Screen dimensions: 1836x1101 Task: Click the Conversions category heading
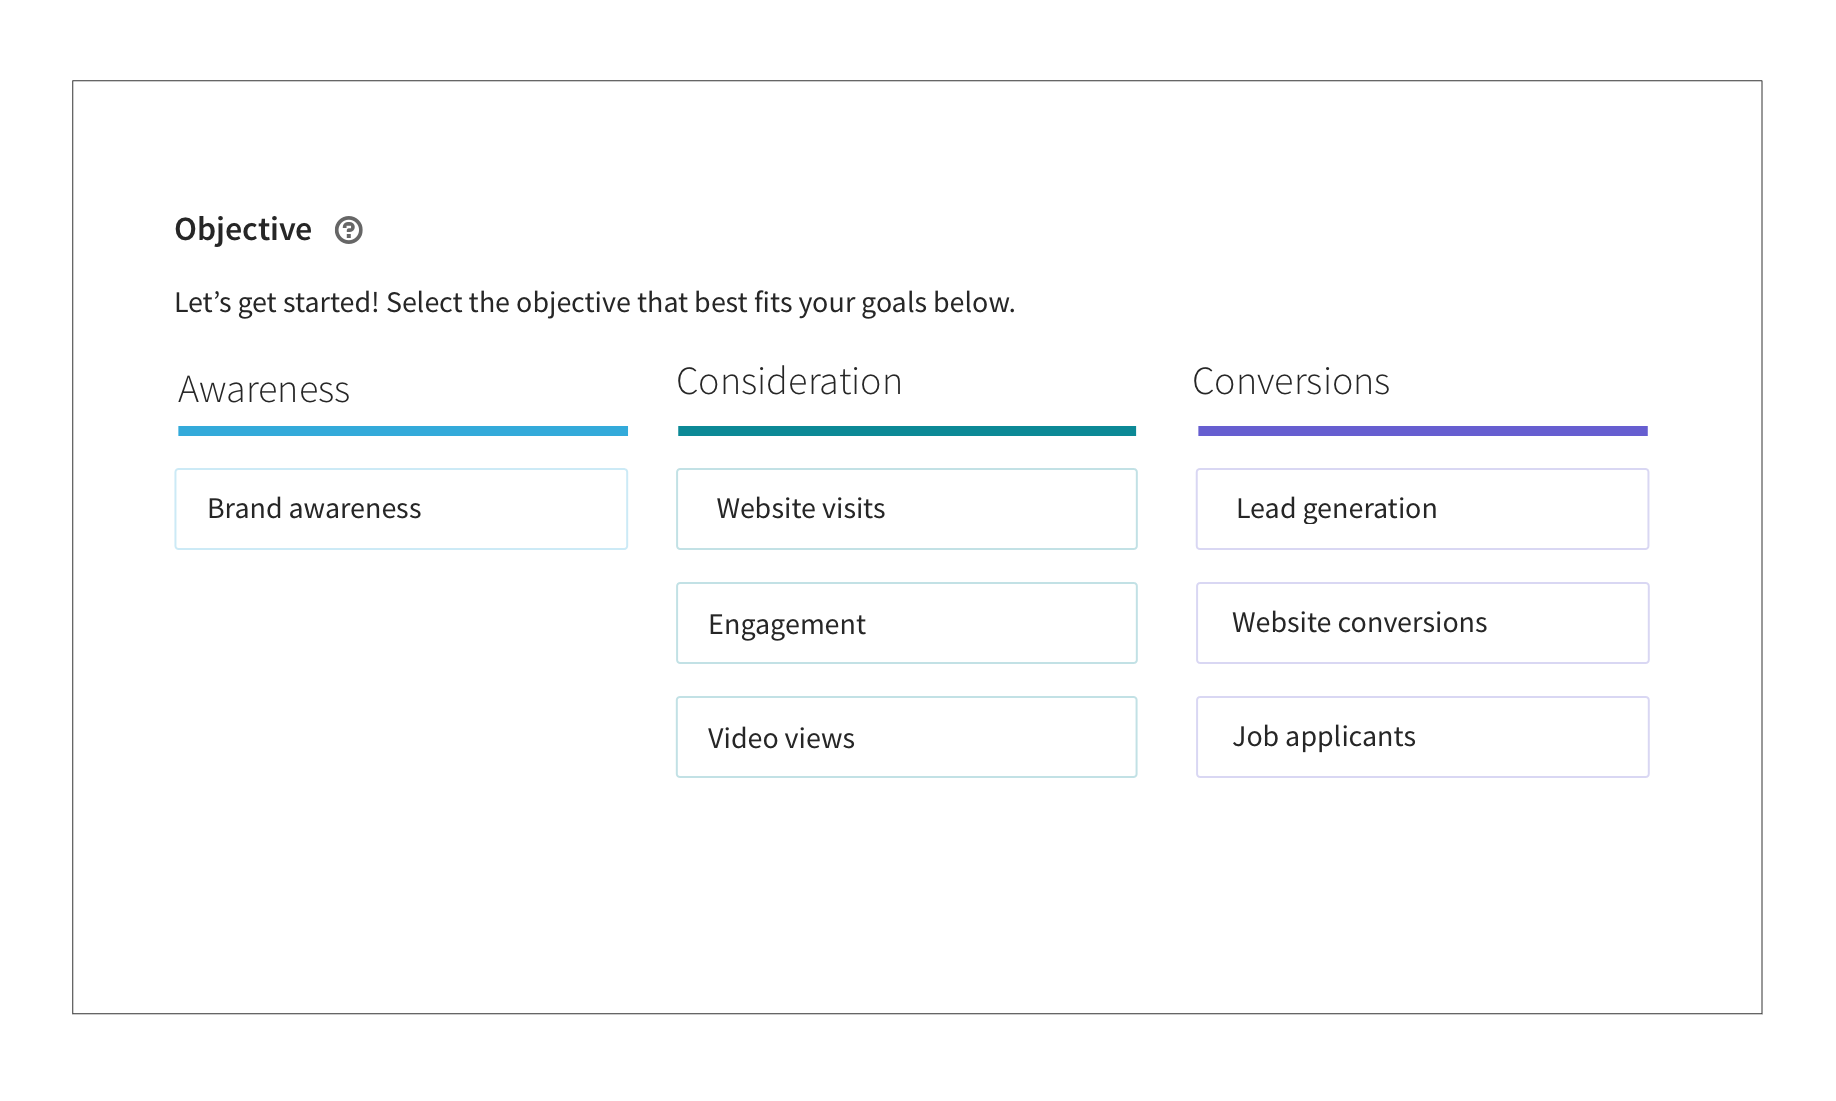pyautogui.click(x=1290, y=381)
